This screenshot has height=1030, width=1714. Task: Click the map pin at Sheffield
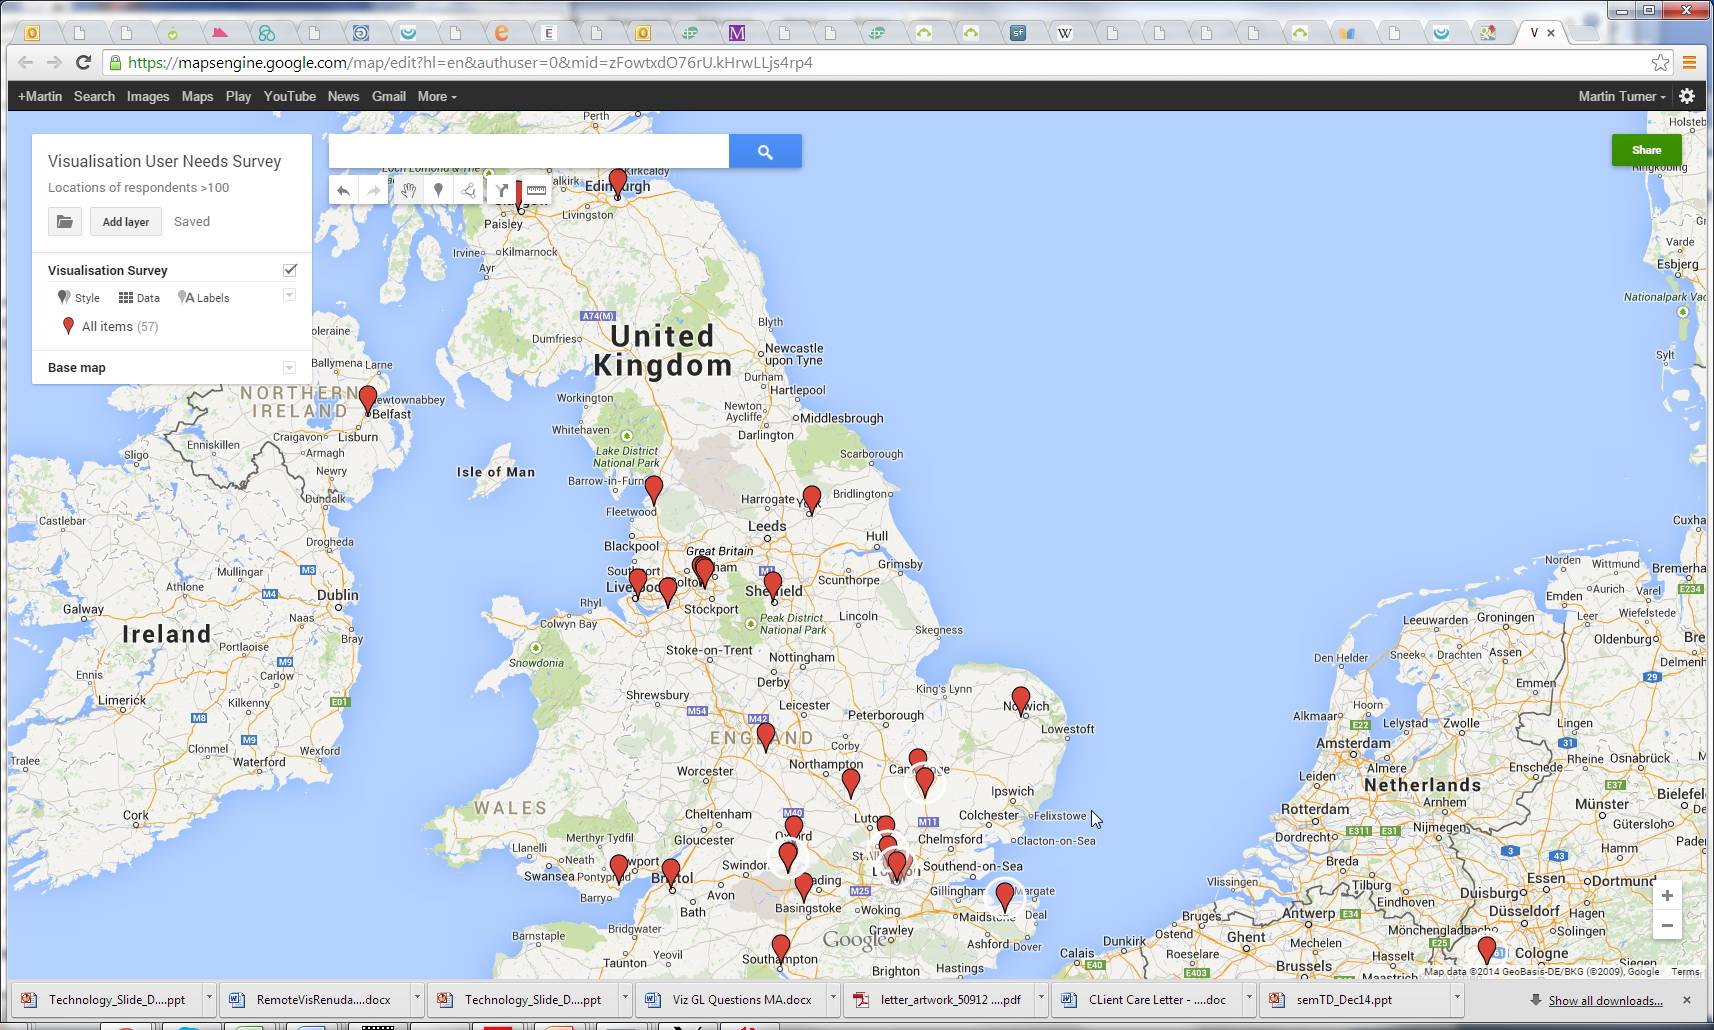[773, 585]
